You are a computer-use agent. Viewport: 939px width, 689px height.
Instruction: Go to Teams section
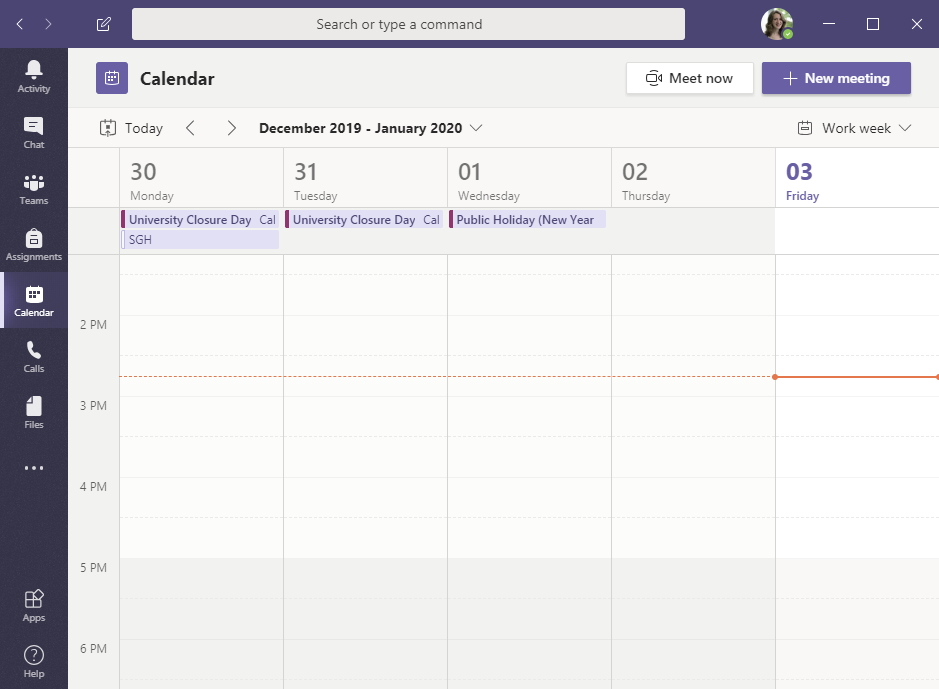point(34,187)
